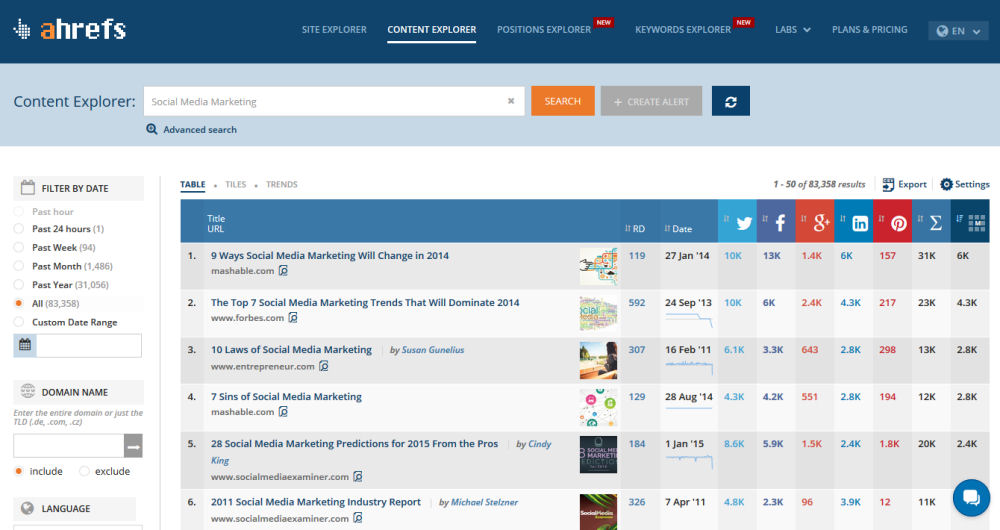The width and height of the screenshot is (1000, 530).
Task: Sort by Twitter shares column icon
Action: pos(744,223)
